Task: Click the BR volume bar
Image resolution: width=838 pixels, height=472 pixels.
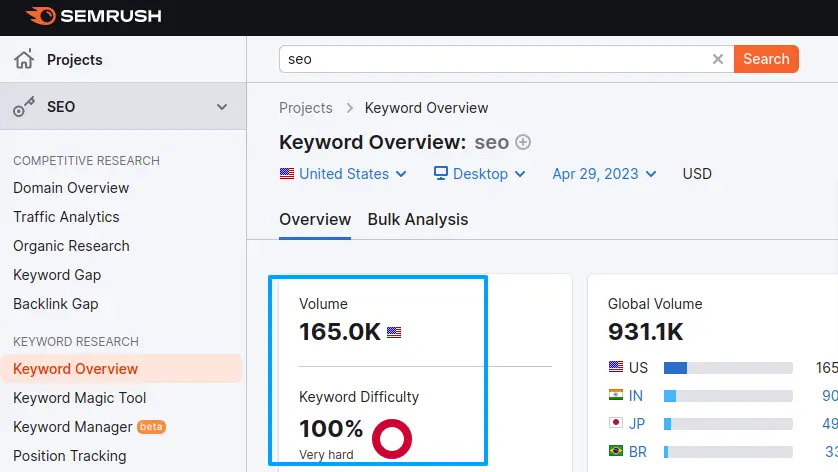Action: [728, 452]
